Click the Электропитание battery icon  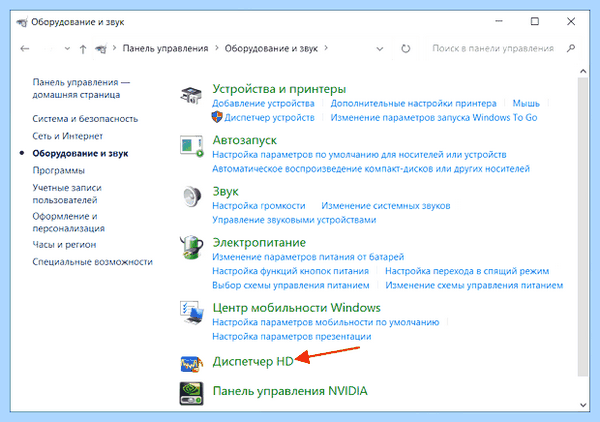click(191, 248)
